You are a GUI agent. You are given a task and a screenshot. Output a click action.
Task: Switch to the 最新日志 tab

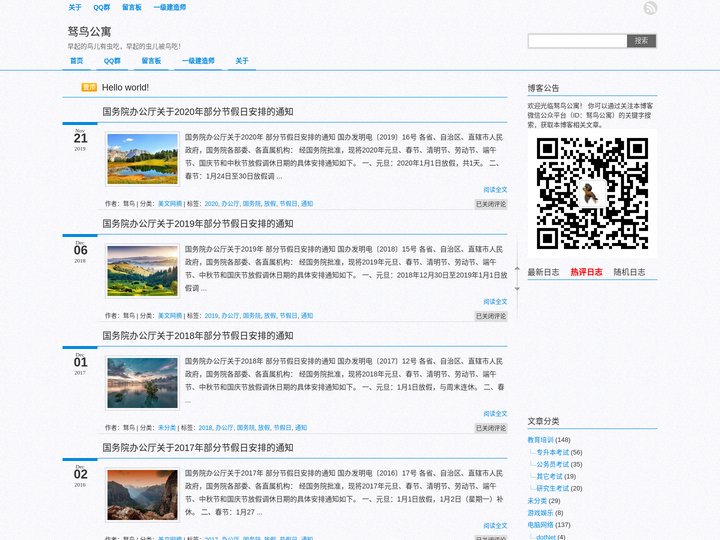[543, 272]
